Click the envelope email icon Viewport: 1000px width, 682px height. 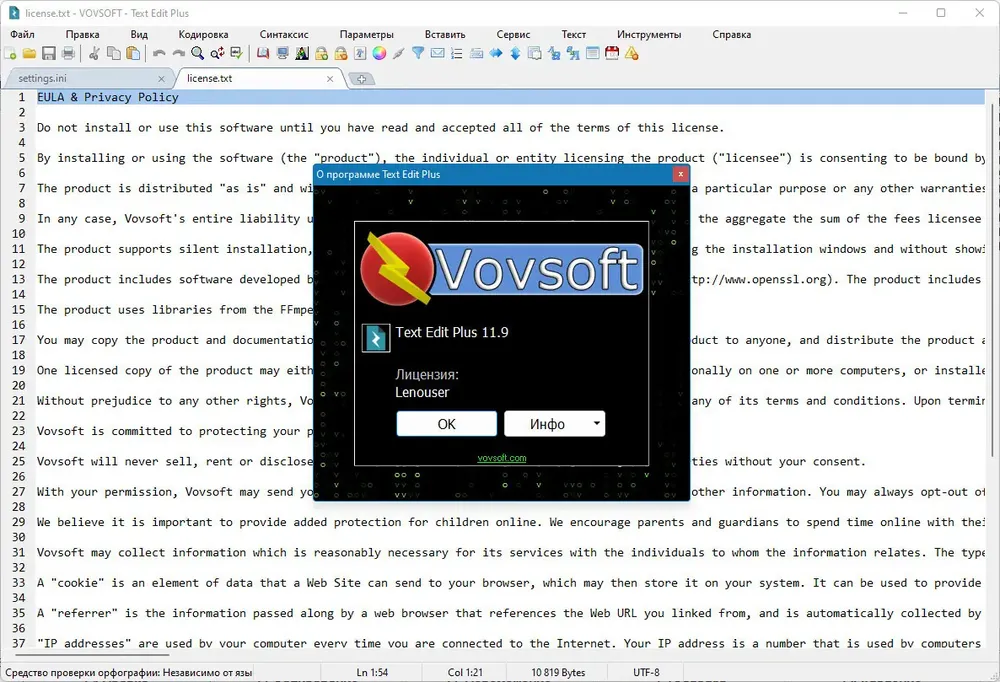point(438,54)
